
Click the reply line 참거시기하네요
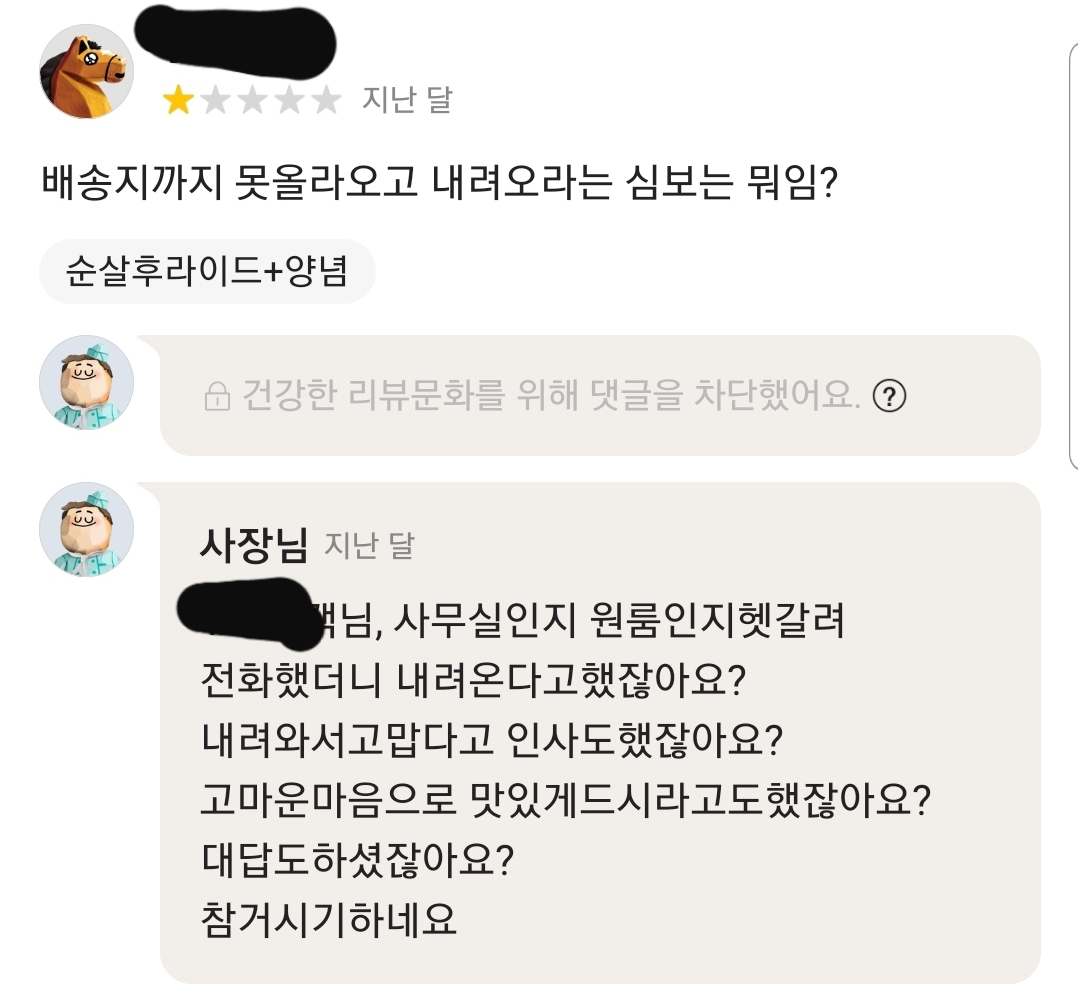tap(328, 919)
